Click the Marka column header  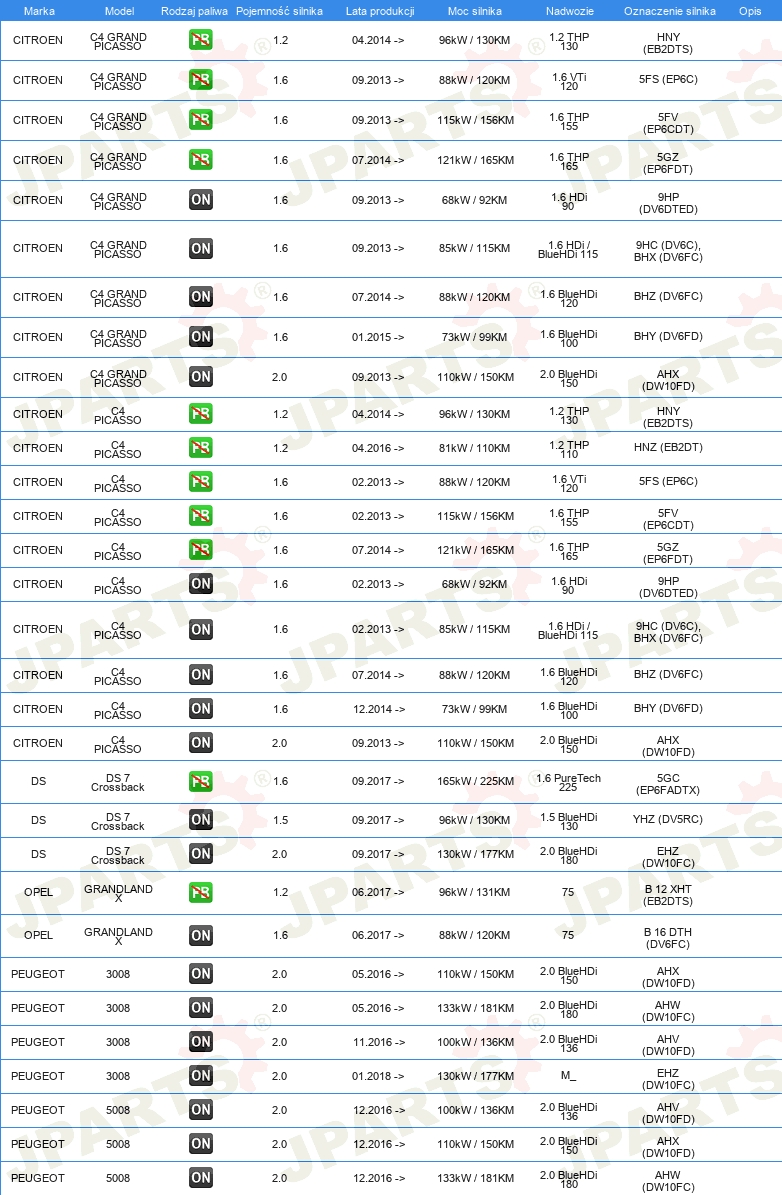point(39,11)
